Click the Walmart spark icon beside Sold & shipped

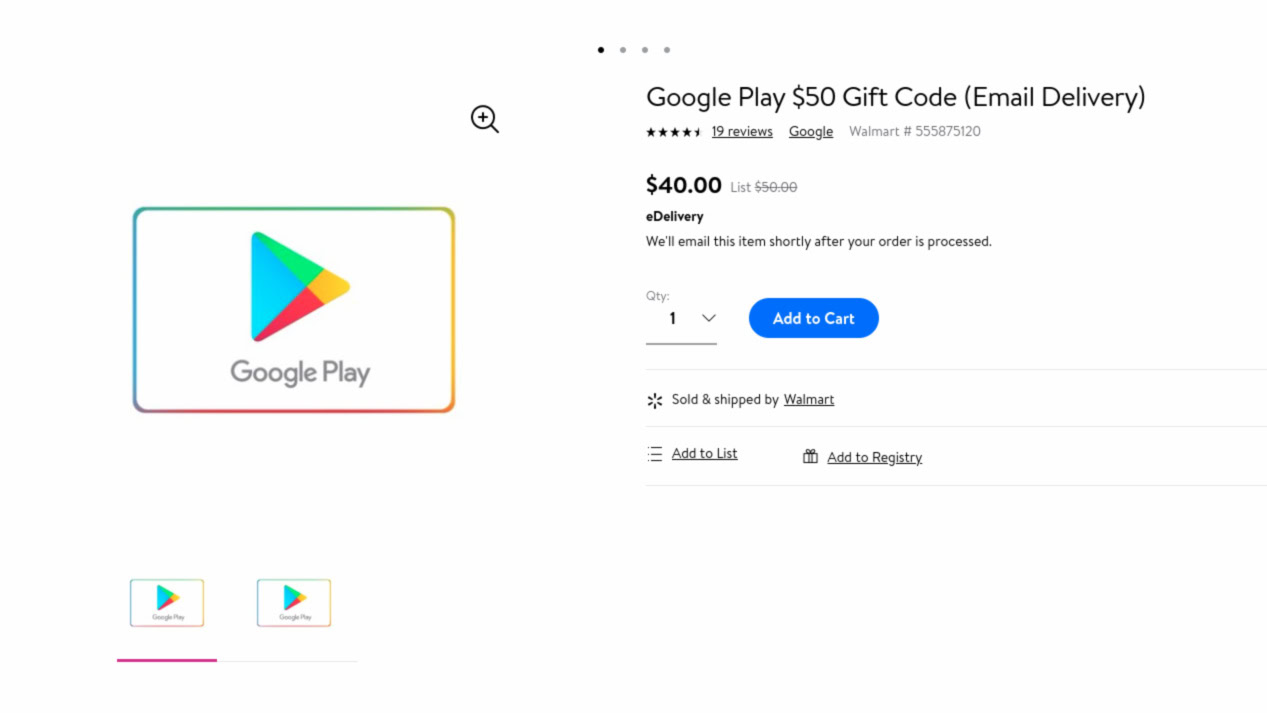coord(655,400)
